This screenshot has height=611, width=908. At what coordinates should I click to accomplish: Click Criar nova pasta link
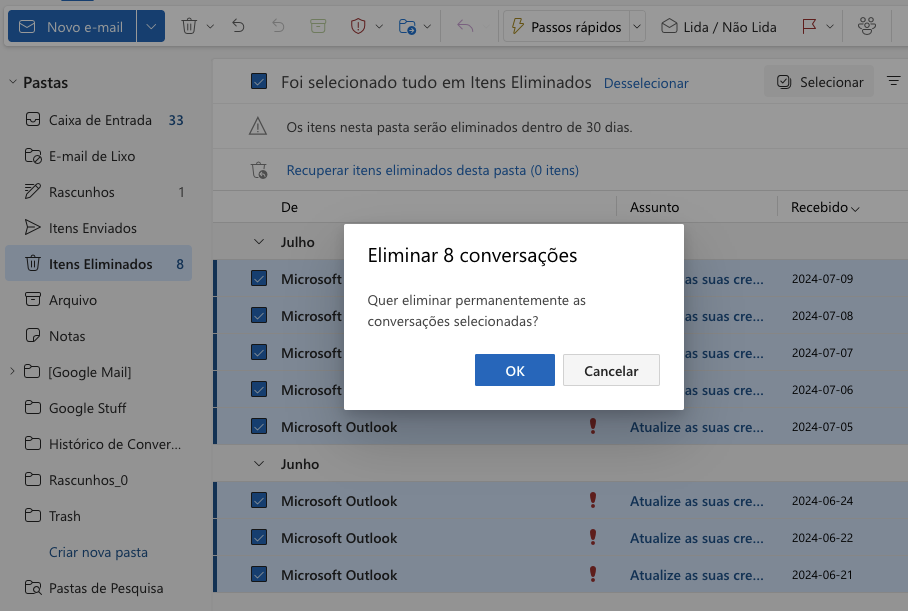[x=98, y=552]
